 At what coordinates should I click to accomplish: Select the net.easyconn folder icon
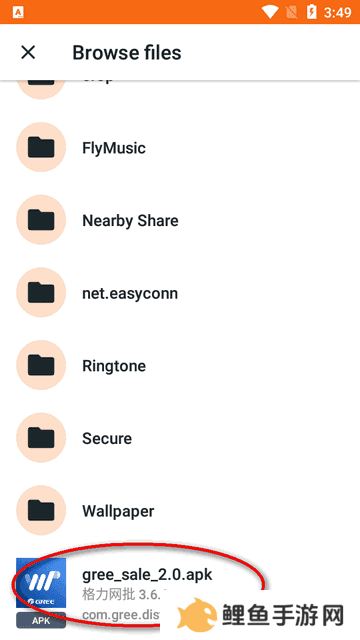pyautogui.click(x=41, y=293)
